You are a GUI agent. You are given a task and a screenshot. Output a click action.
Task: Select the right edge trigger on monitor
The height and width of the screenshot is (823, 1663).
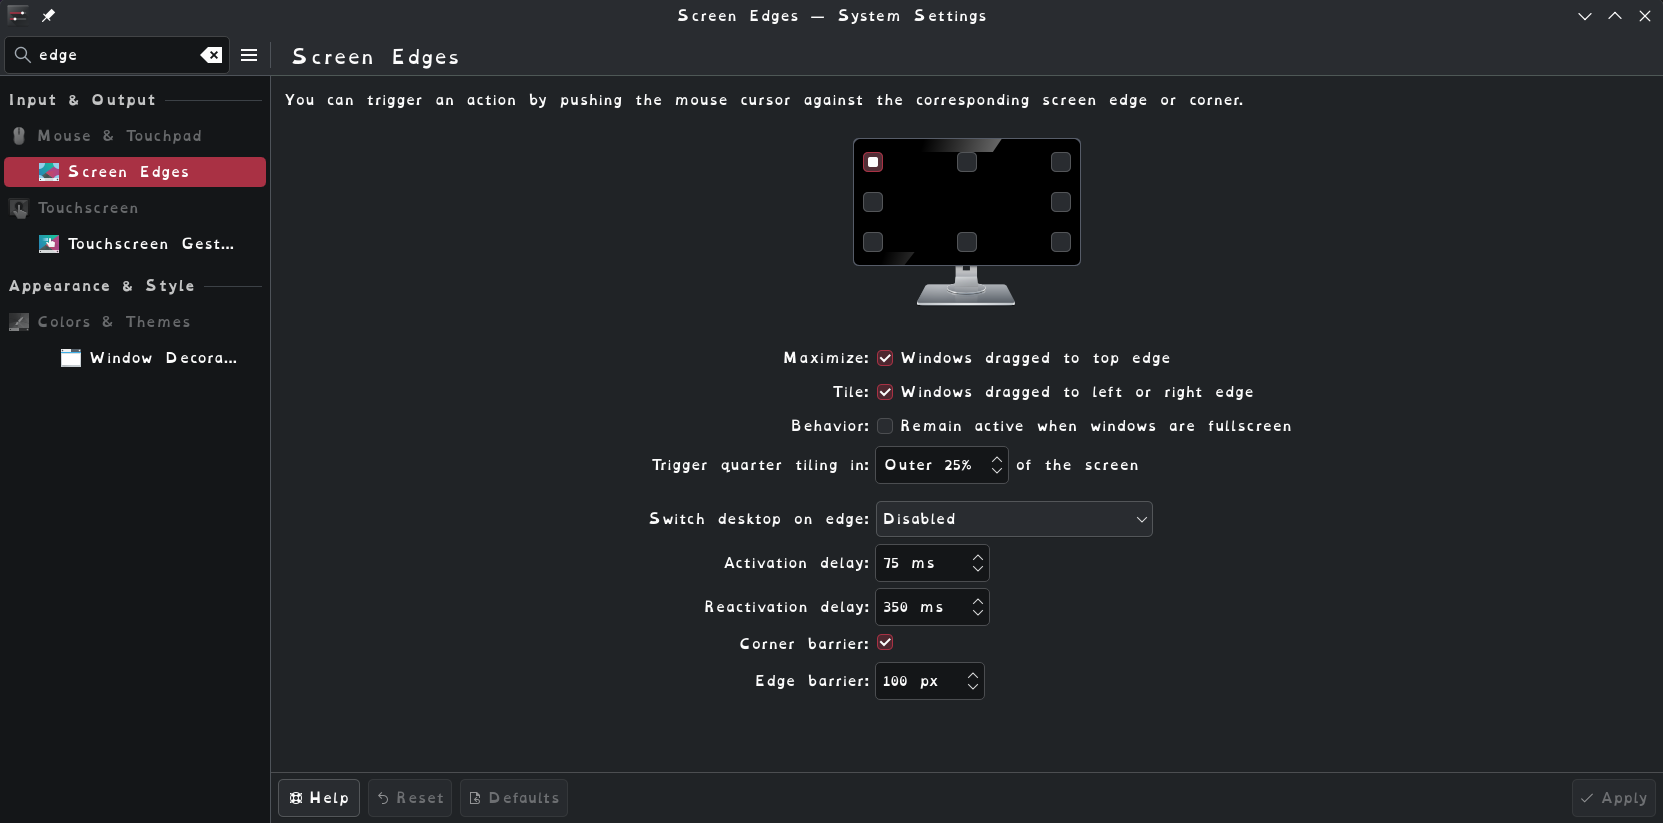[x=1061, y=202]
